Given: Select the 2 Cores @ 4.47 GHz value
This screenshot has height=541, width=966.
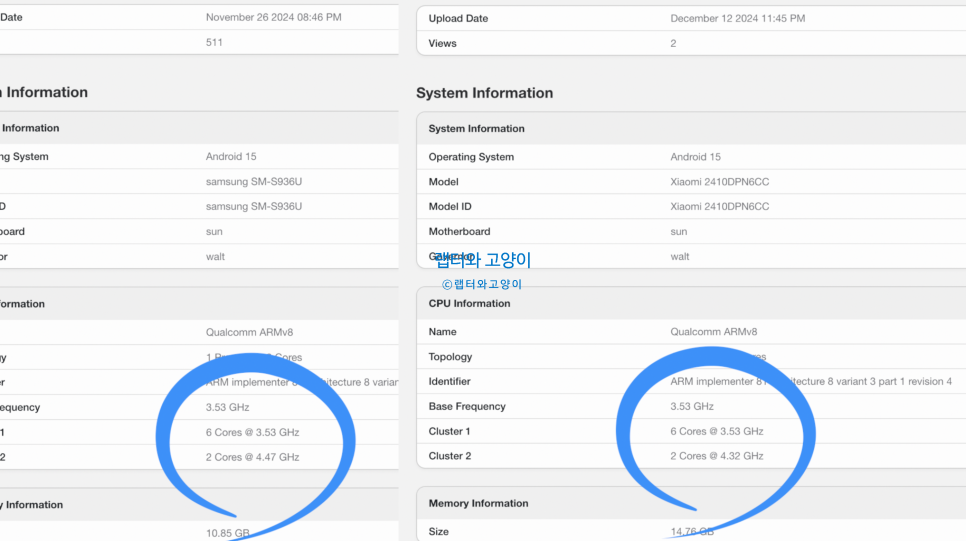Looking at the screenshot, I should tap(253, 457).
